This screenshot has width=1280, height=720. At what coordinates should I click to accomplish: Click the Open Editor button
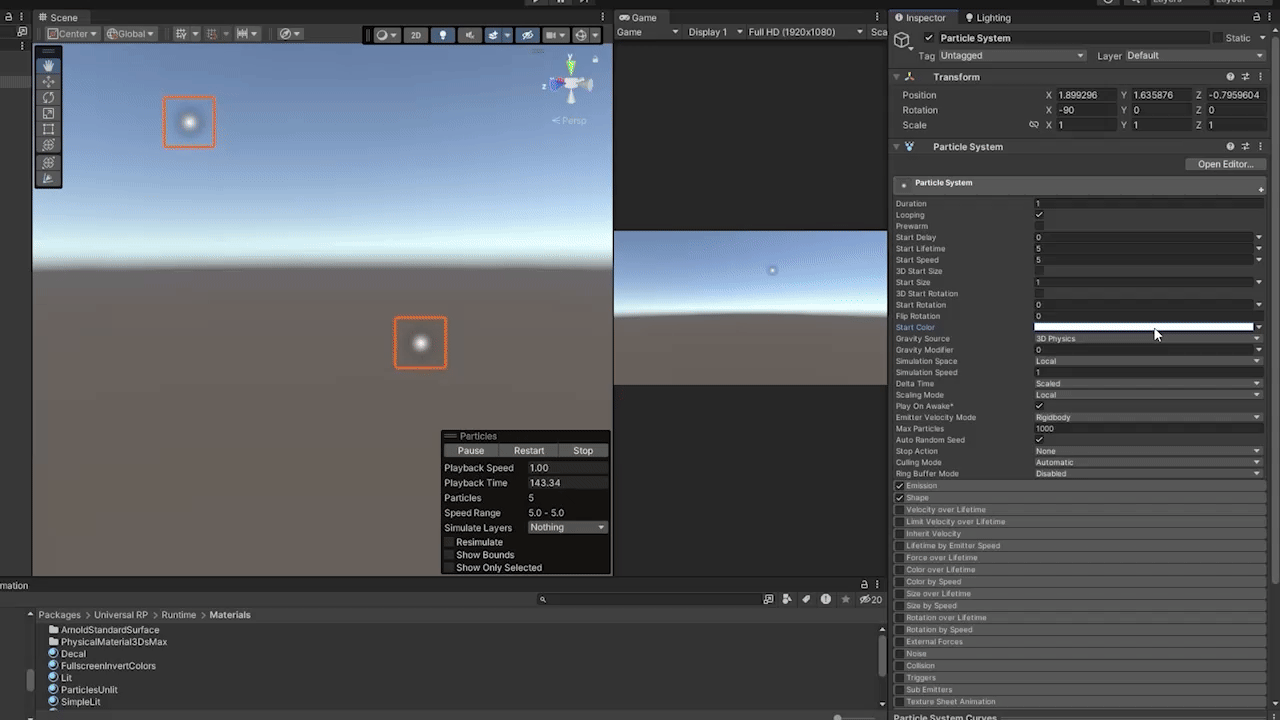pos(1225,164)
